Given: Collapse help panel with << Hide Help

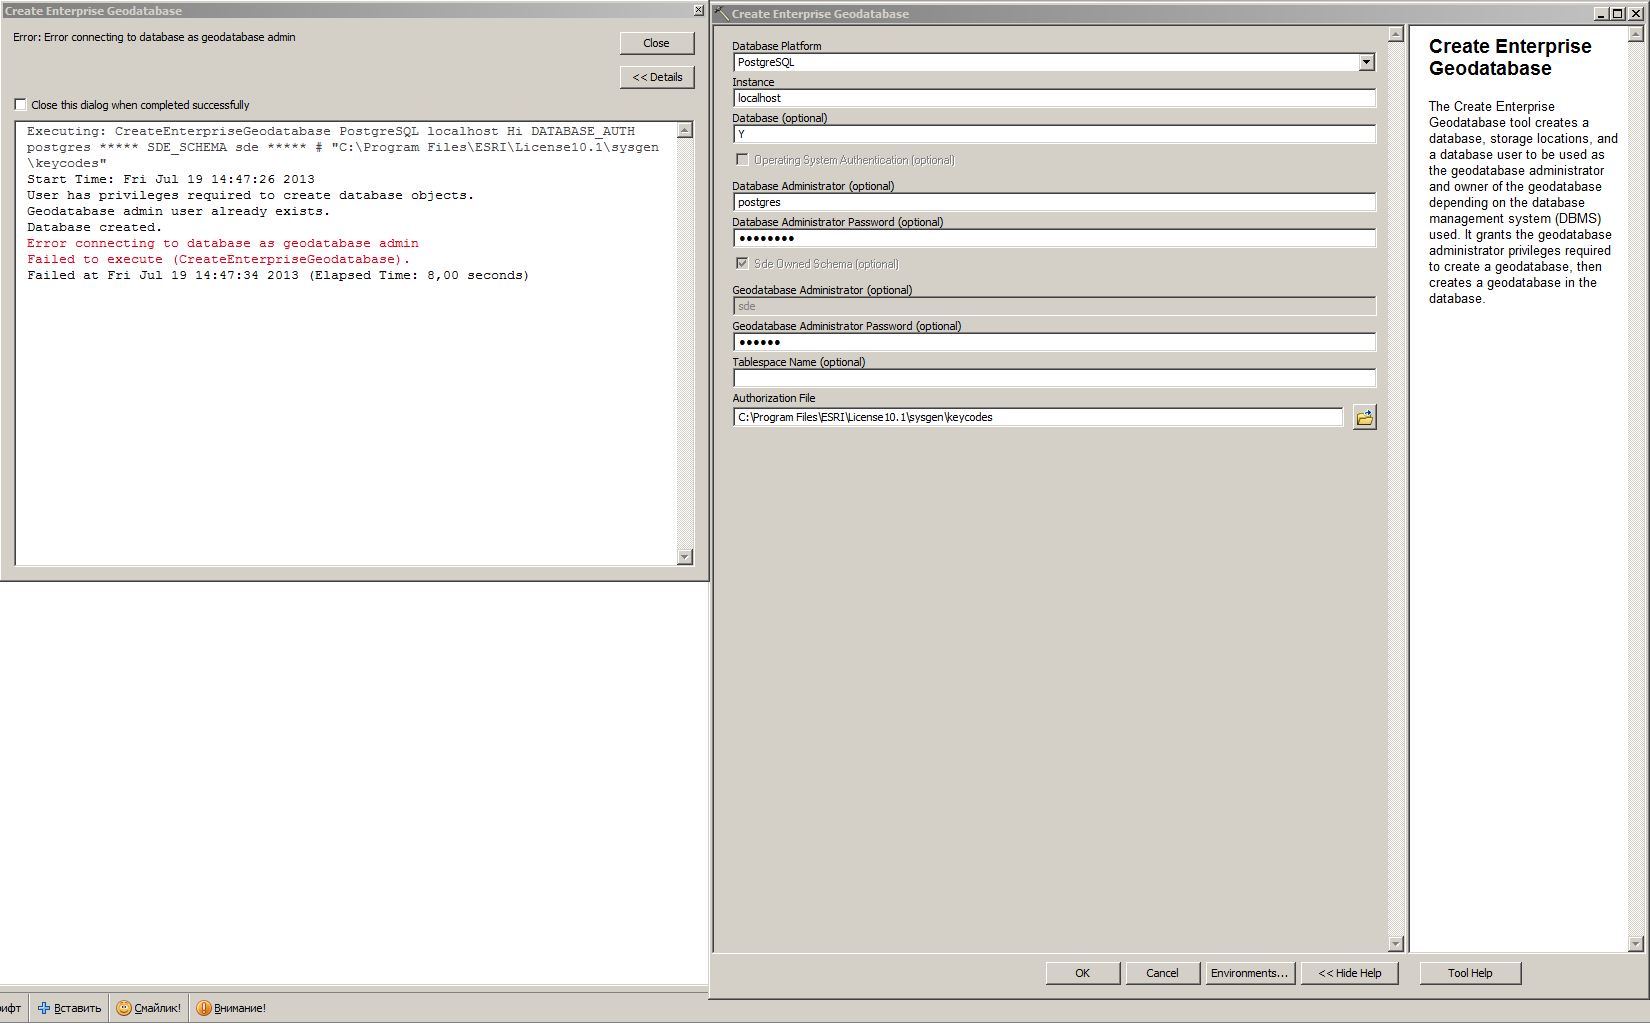Looking at the screenshot, I should [1349, 973].
